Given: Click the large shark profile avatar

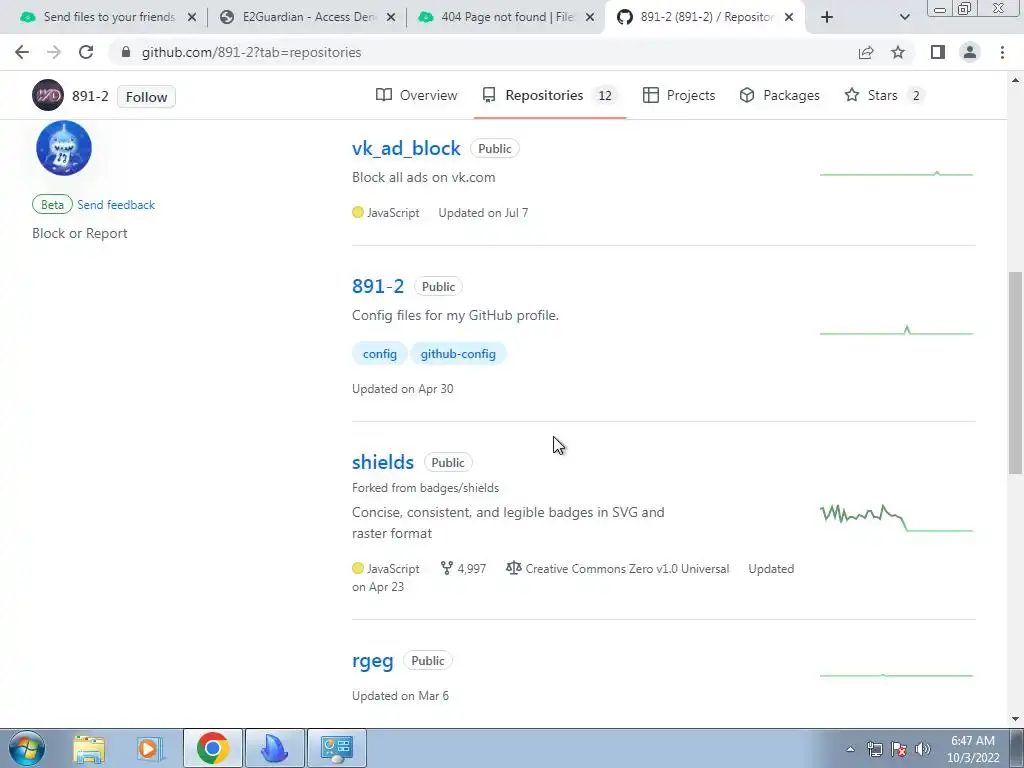Looking at the screenshot, I should click(64, 148).
